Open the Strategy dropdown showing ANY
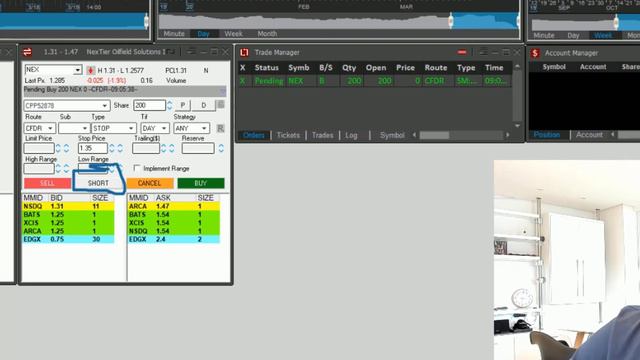 204,128
